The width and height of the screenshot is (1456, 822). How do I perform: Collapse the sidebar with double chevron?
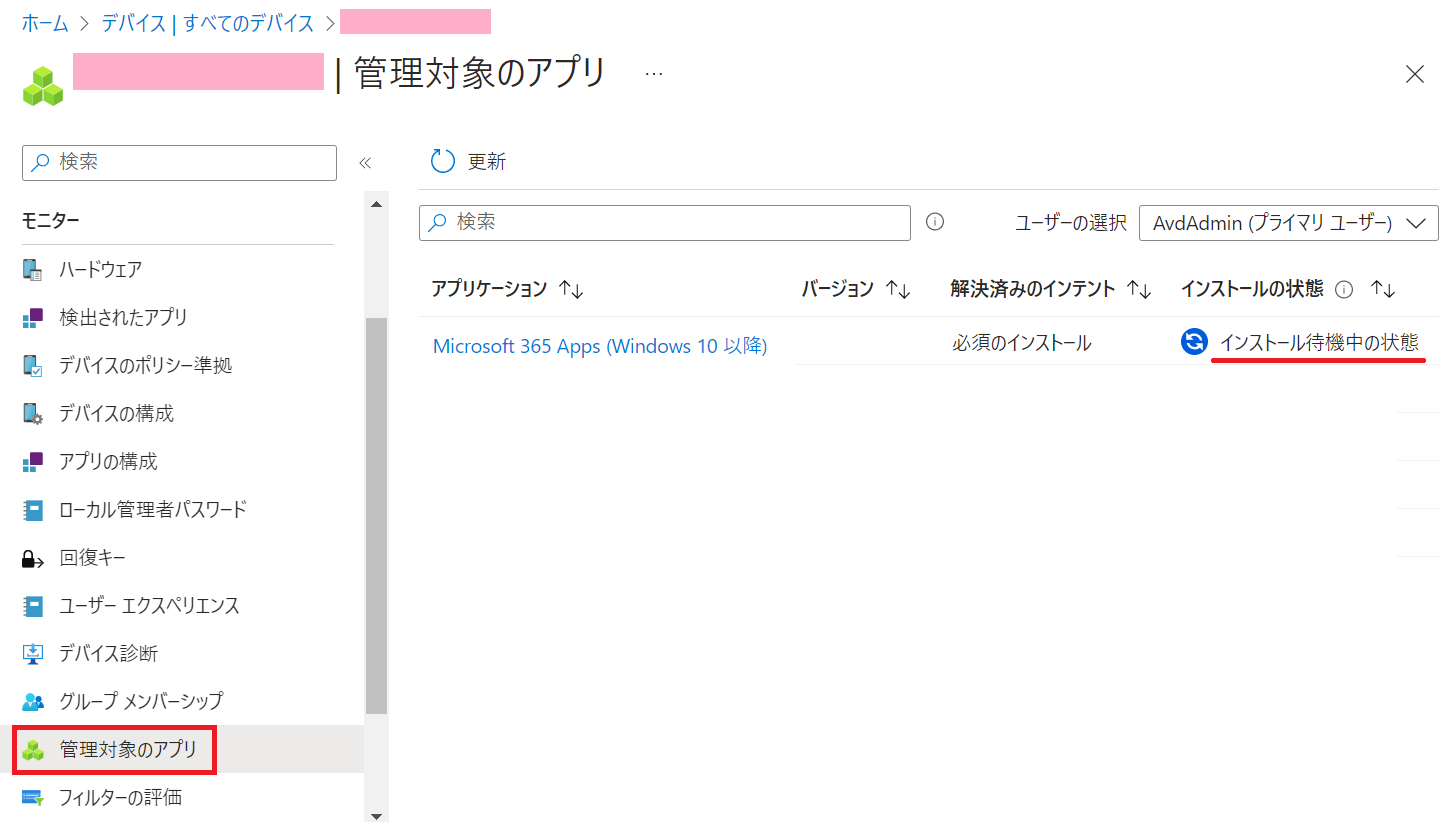pos(365,163)
